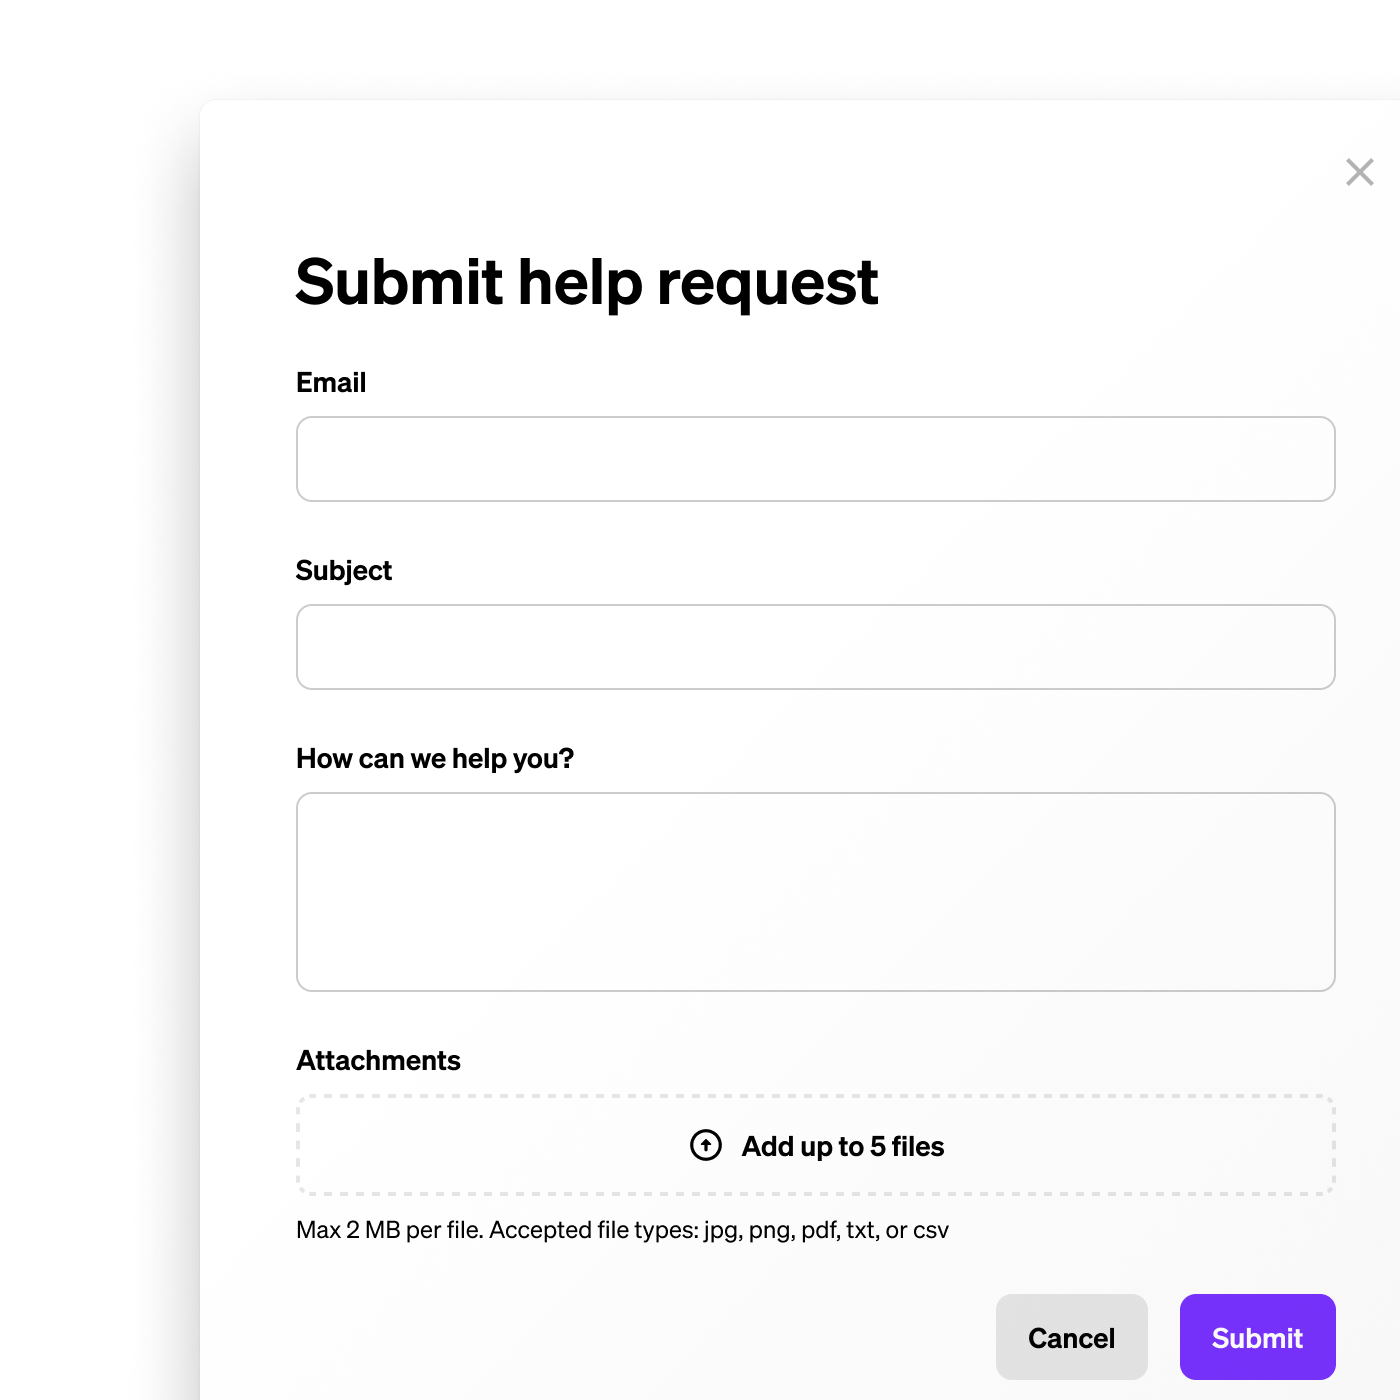The width and height of the screenshot is (1400, 1400).
Task: Focus the Email input field
Action: (816, 459)
